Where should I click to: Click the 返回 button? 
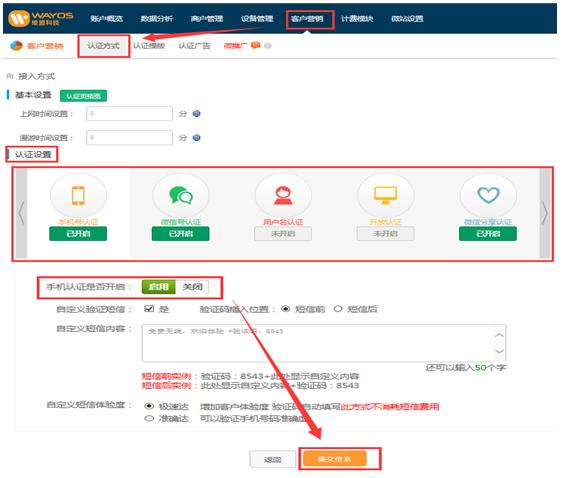pyautogui.click(x=273, y=460)
